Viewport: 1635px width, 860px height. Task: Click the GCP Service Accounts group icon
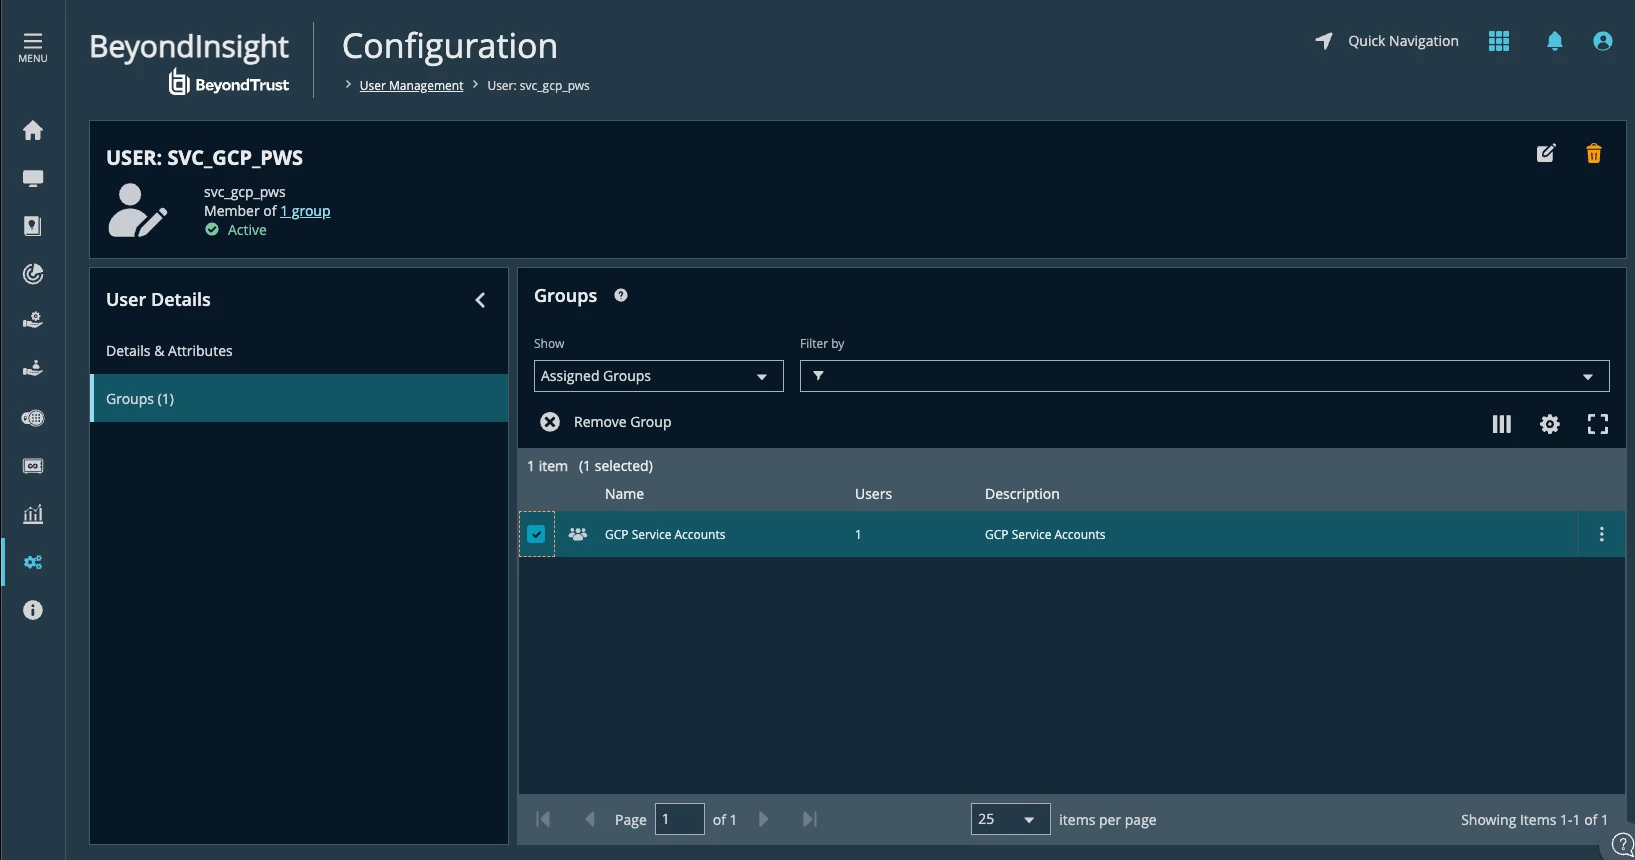[578, 534]
